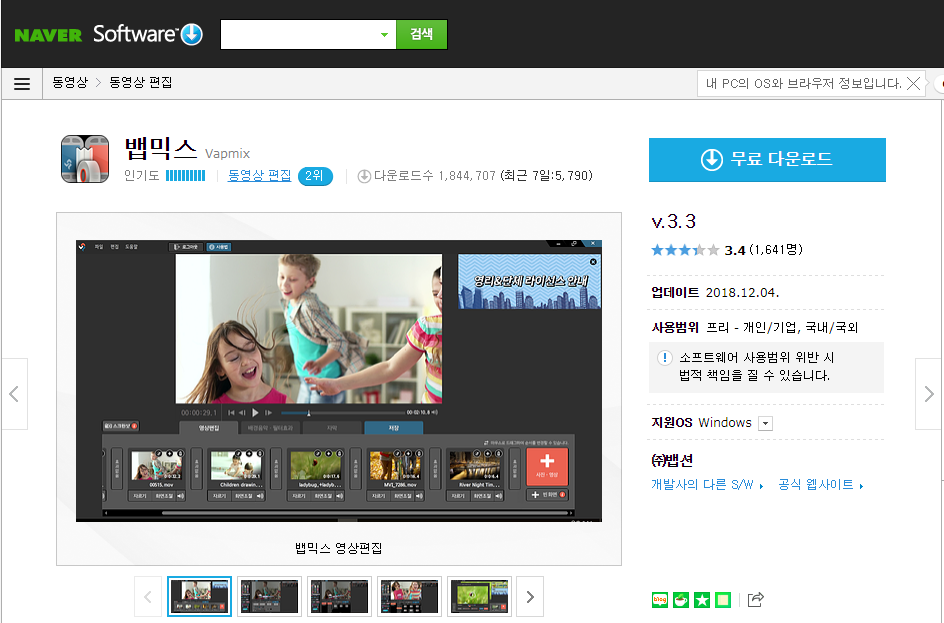Click the blue 동영상 편집 category link

tap(259, 175)
